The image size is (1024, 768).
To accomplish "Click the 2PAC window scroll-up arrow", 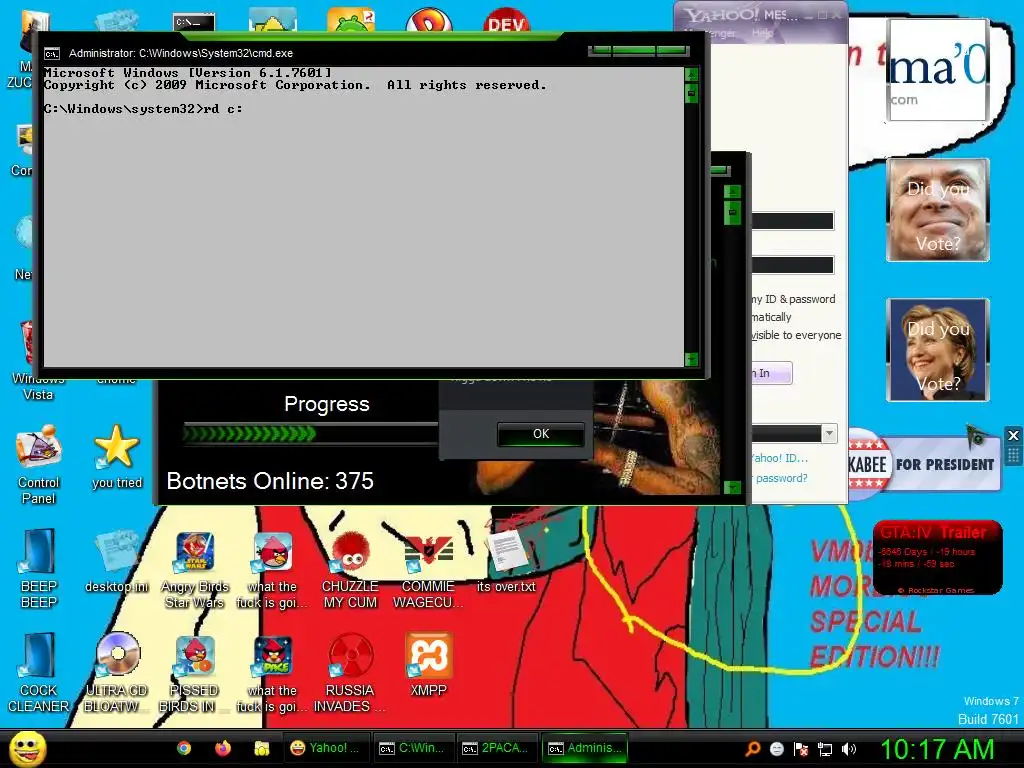I will pos(733,191).
